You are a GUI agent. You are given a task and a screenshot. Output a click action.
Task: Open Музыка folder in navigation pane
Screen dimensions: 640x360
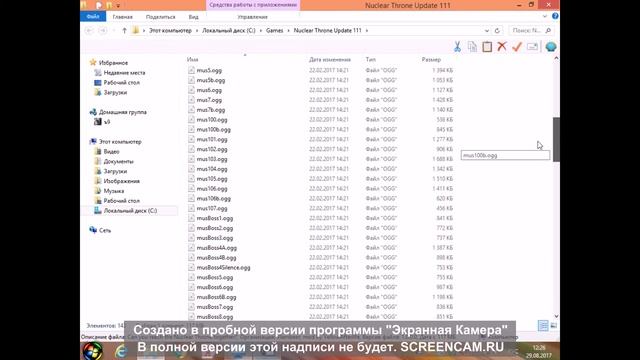(113, 191)
